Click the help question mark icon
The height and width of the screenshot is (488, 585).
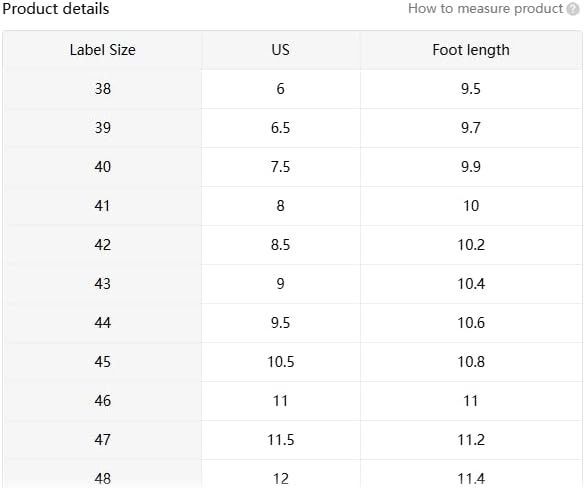coord(573,9)
